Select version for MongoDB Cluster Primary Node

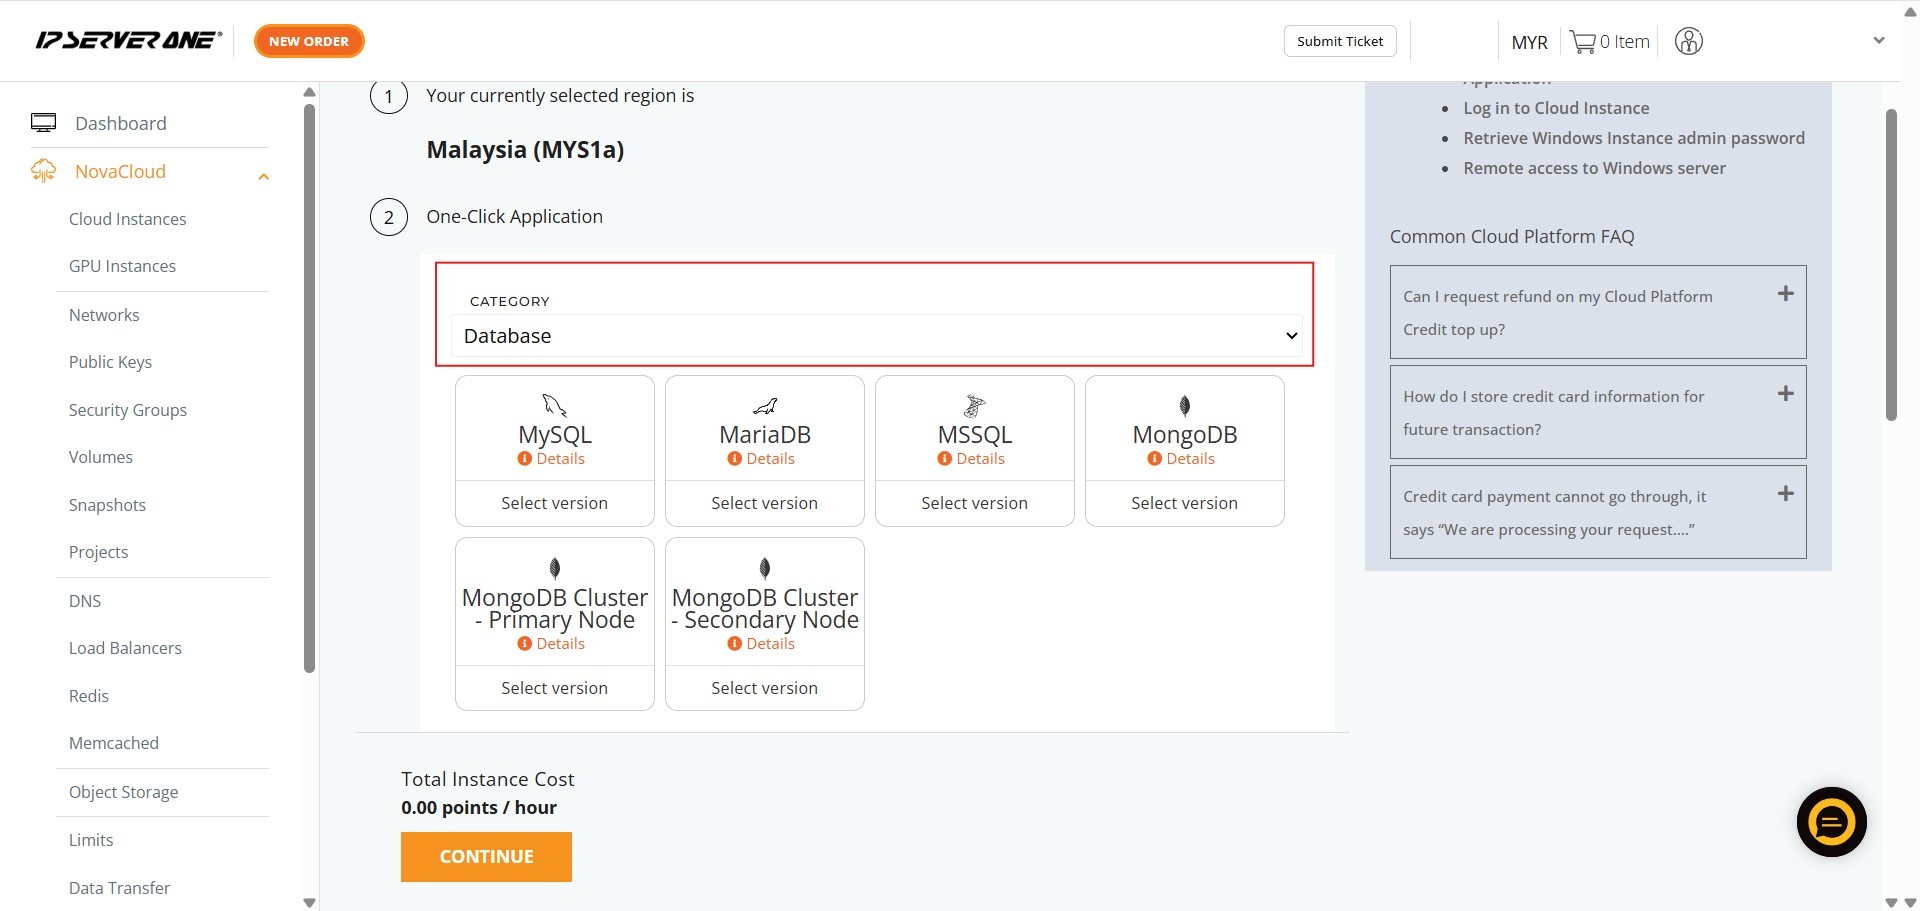554,688
